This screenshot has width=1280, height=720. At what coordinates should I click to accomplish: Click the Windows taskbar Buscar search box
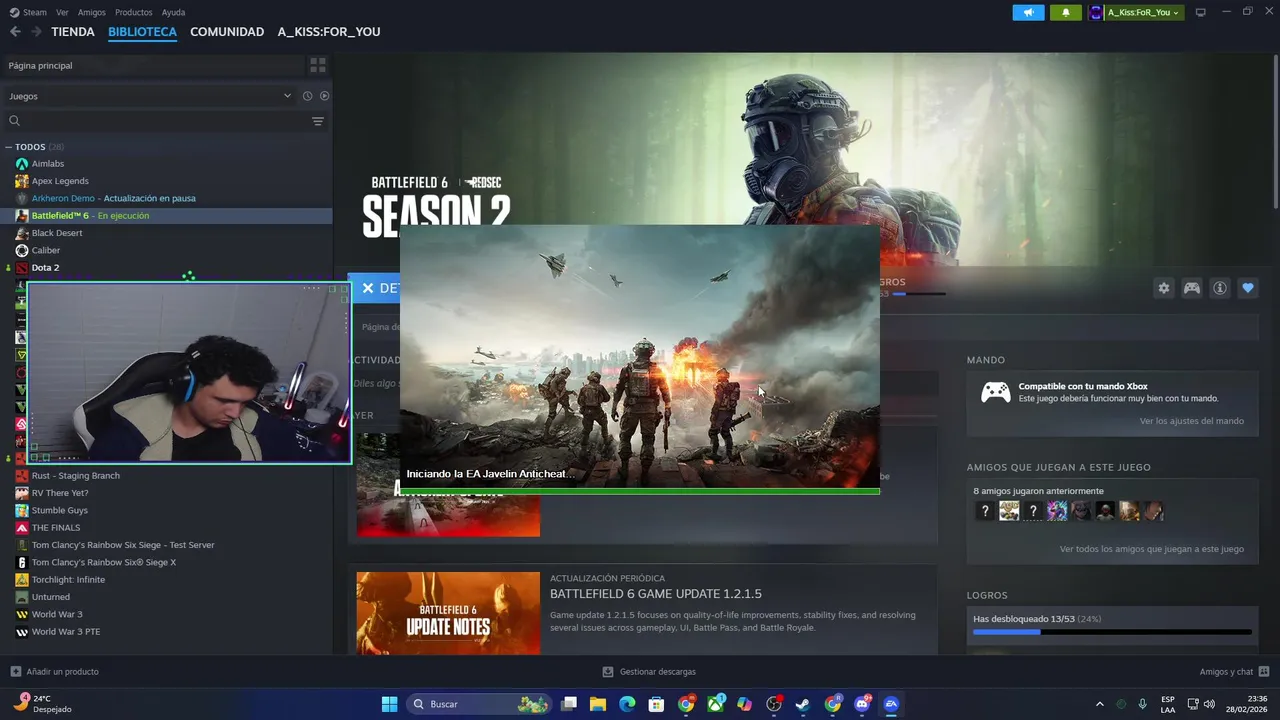click(x=479, y=704)
